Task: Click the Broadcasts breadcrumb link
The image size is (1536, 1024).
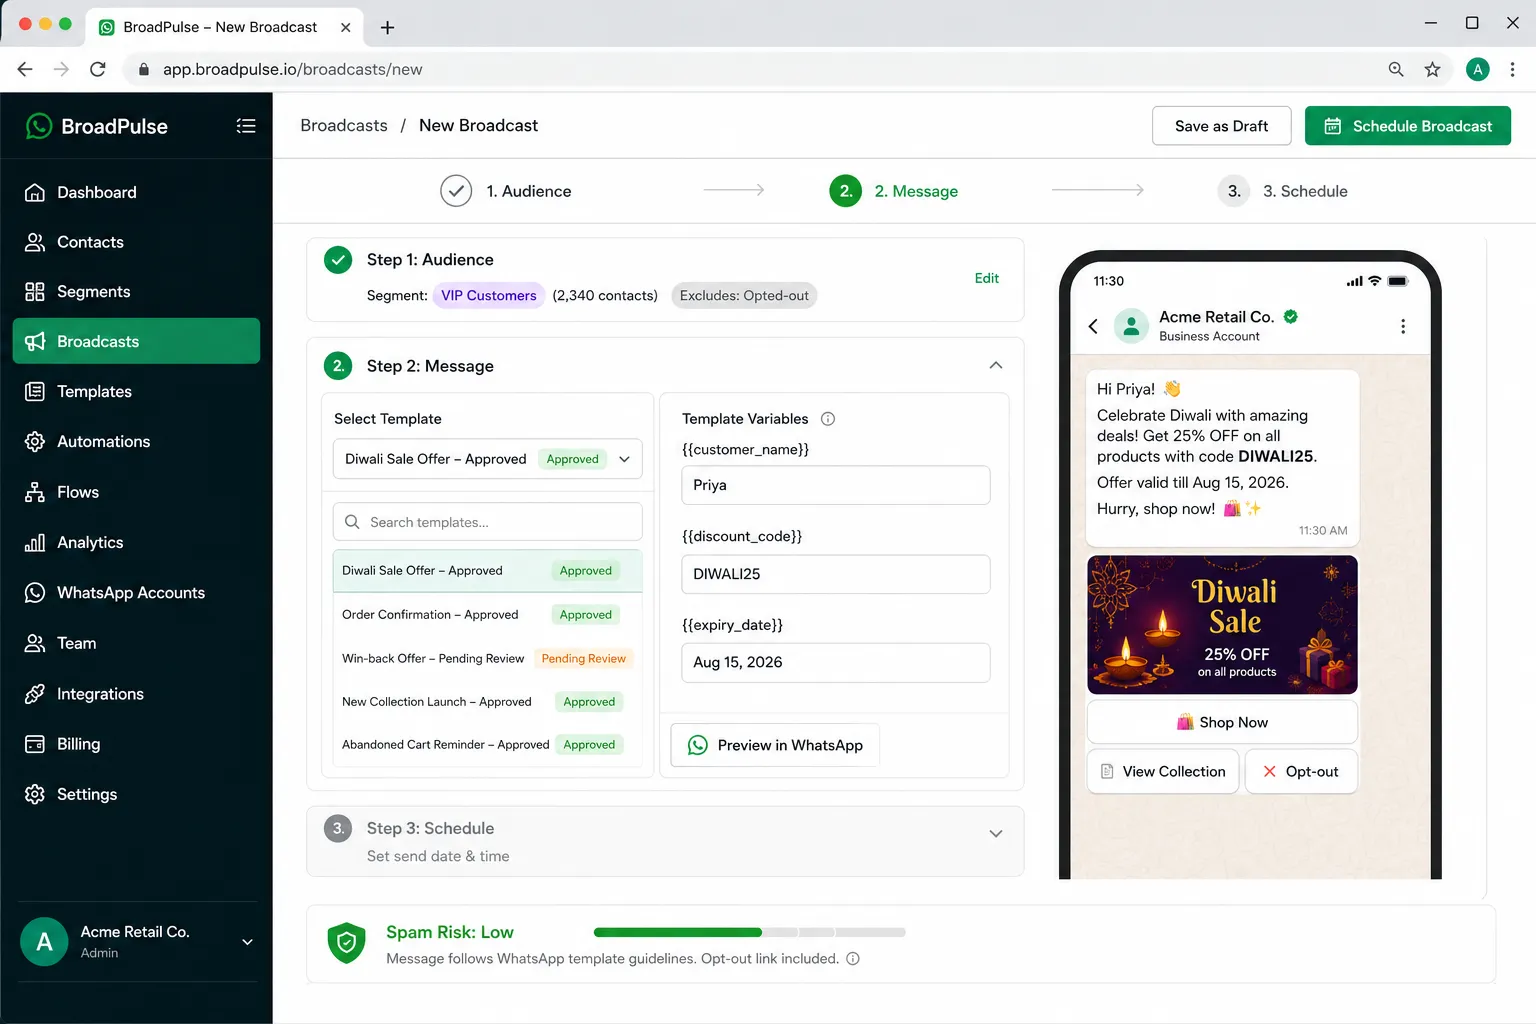Action: pyautogui.click(x=344, y=125)
